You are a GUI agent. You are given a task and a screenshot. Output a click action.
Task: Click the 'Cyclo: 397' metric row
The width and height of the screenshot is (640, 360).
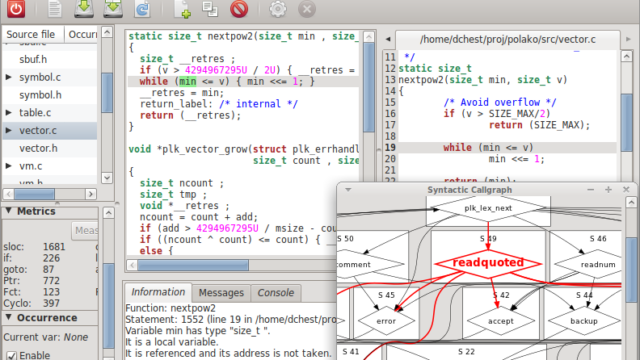click(x=32, y=303)
